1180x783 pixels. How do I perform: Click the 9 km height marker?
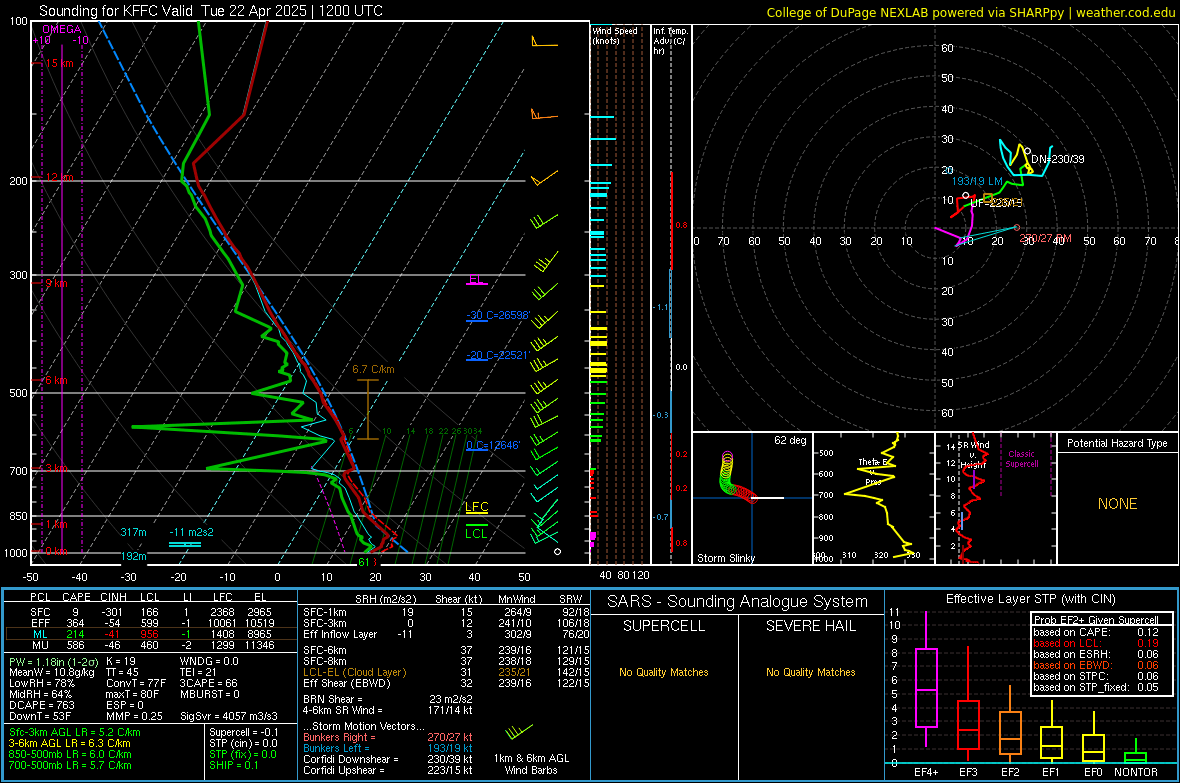click(x=56, y=283)
